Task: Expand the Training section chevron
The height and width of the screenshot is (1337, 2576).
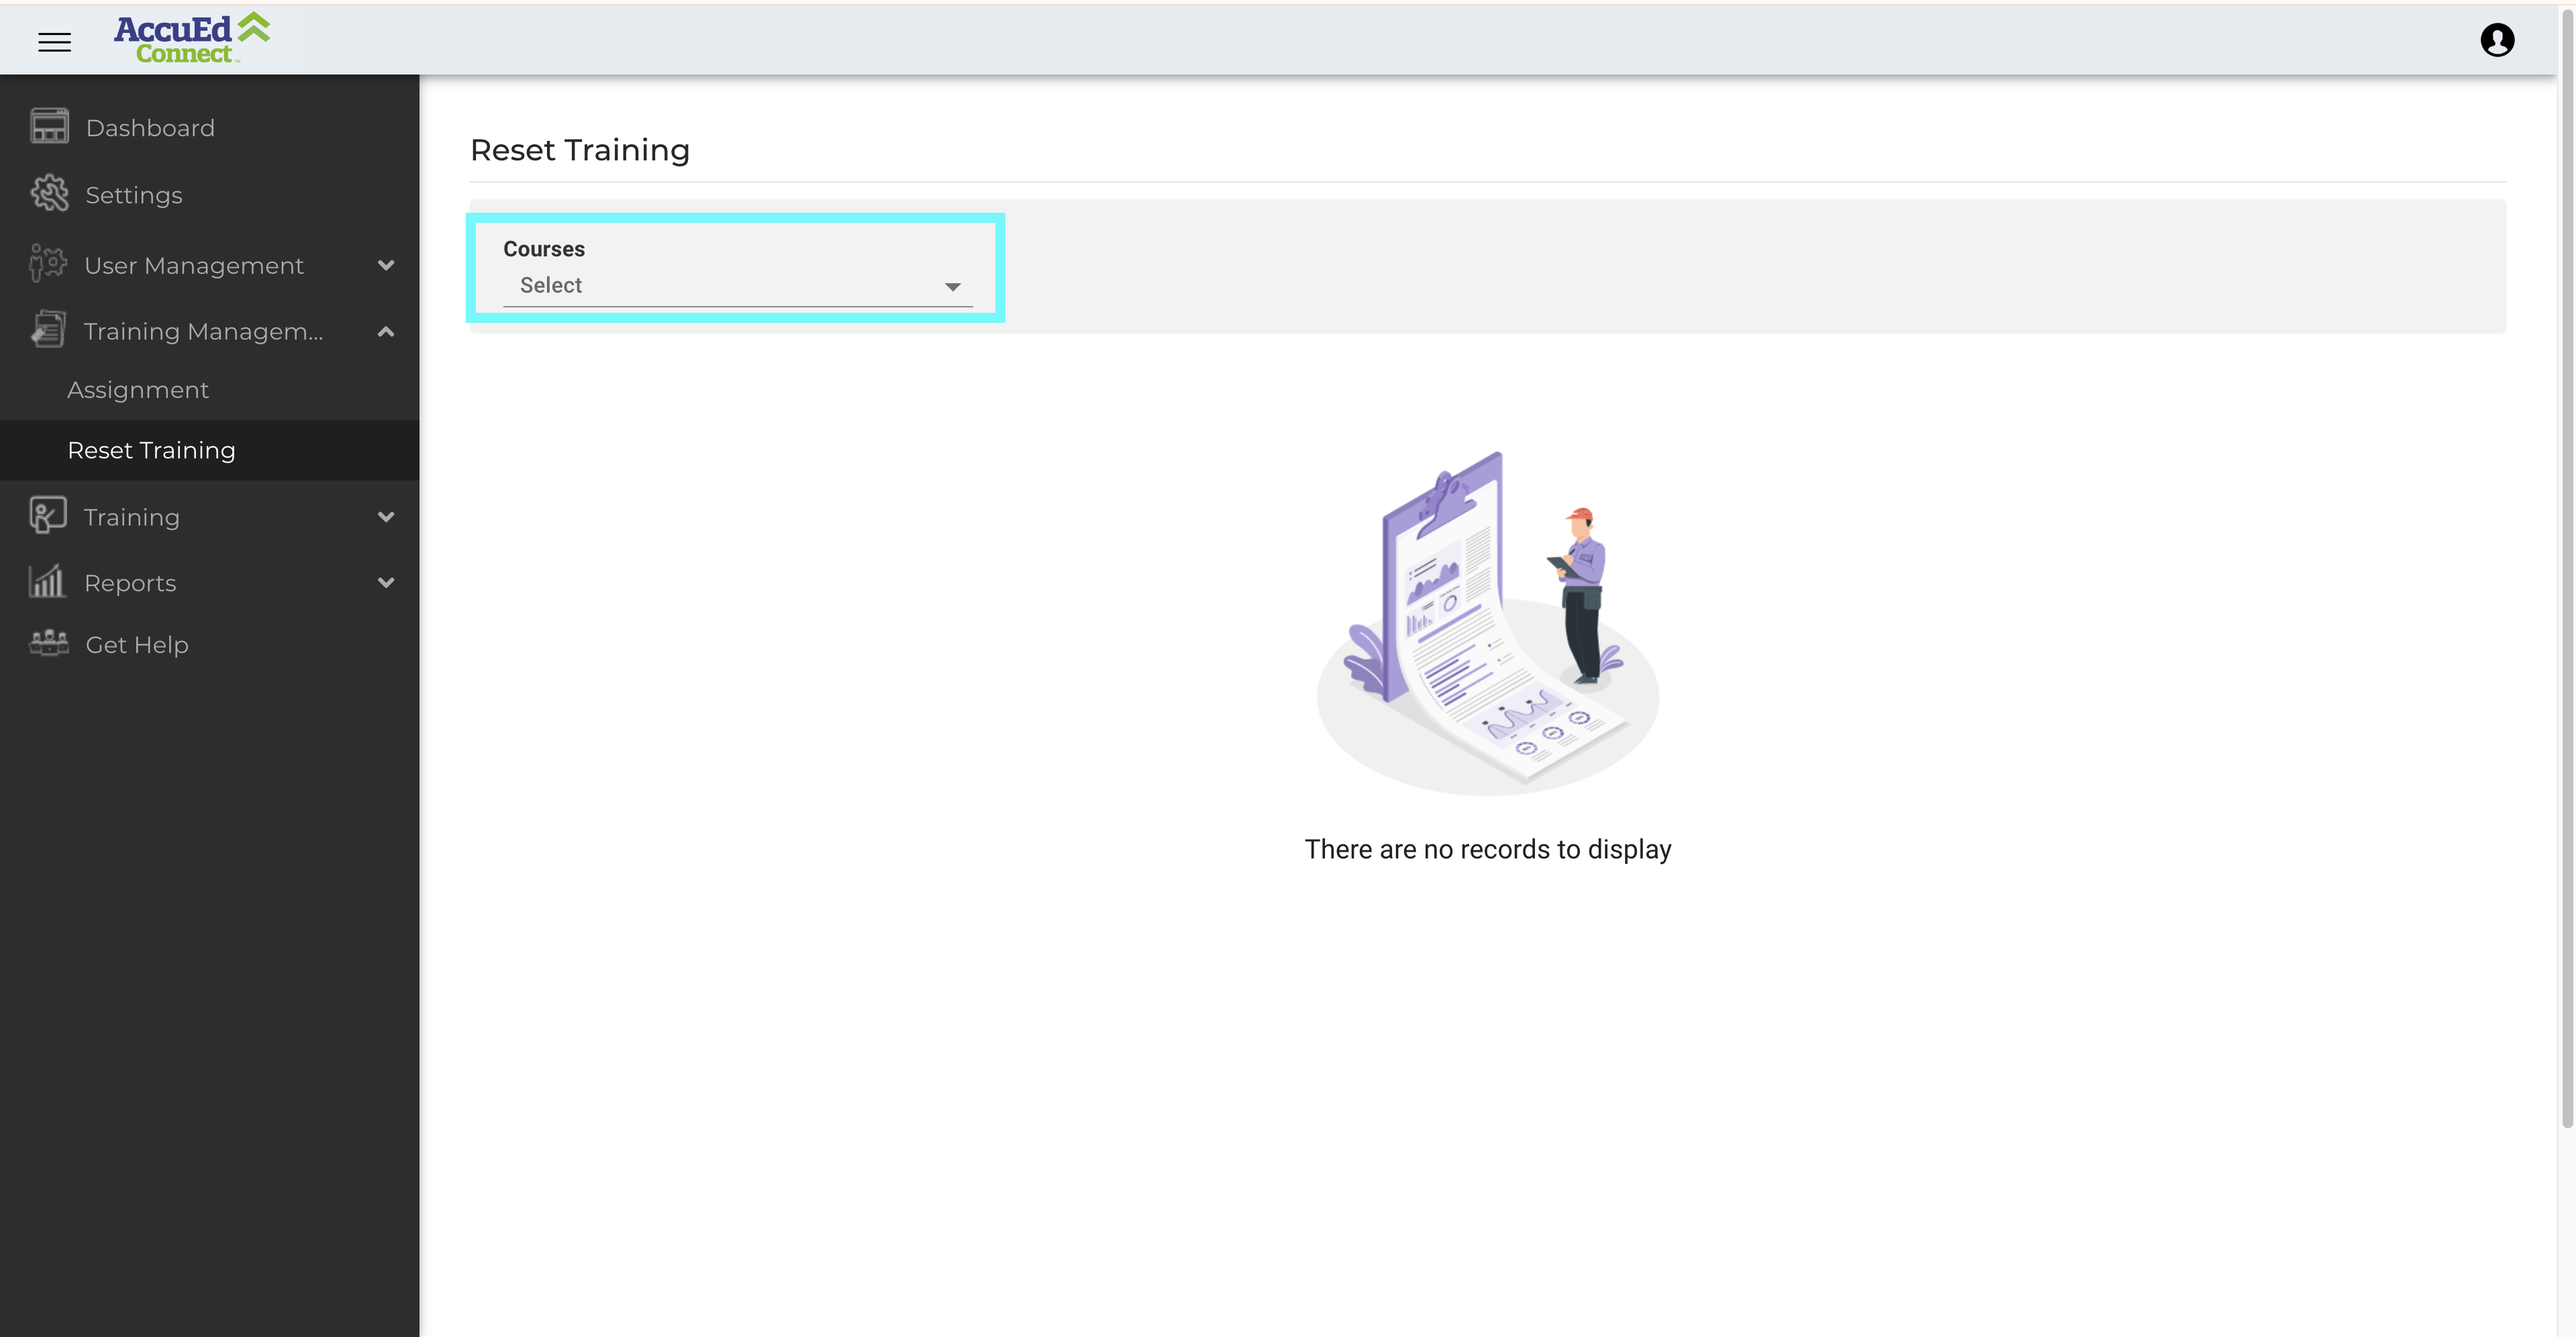Action: (x=386, y=517)
